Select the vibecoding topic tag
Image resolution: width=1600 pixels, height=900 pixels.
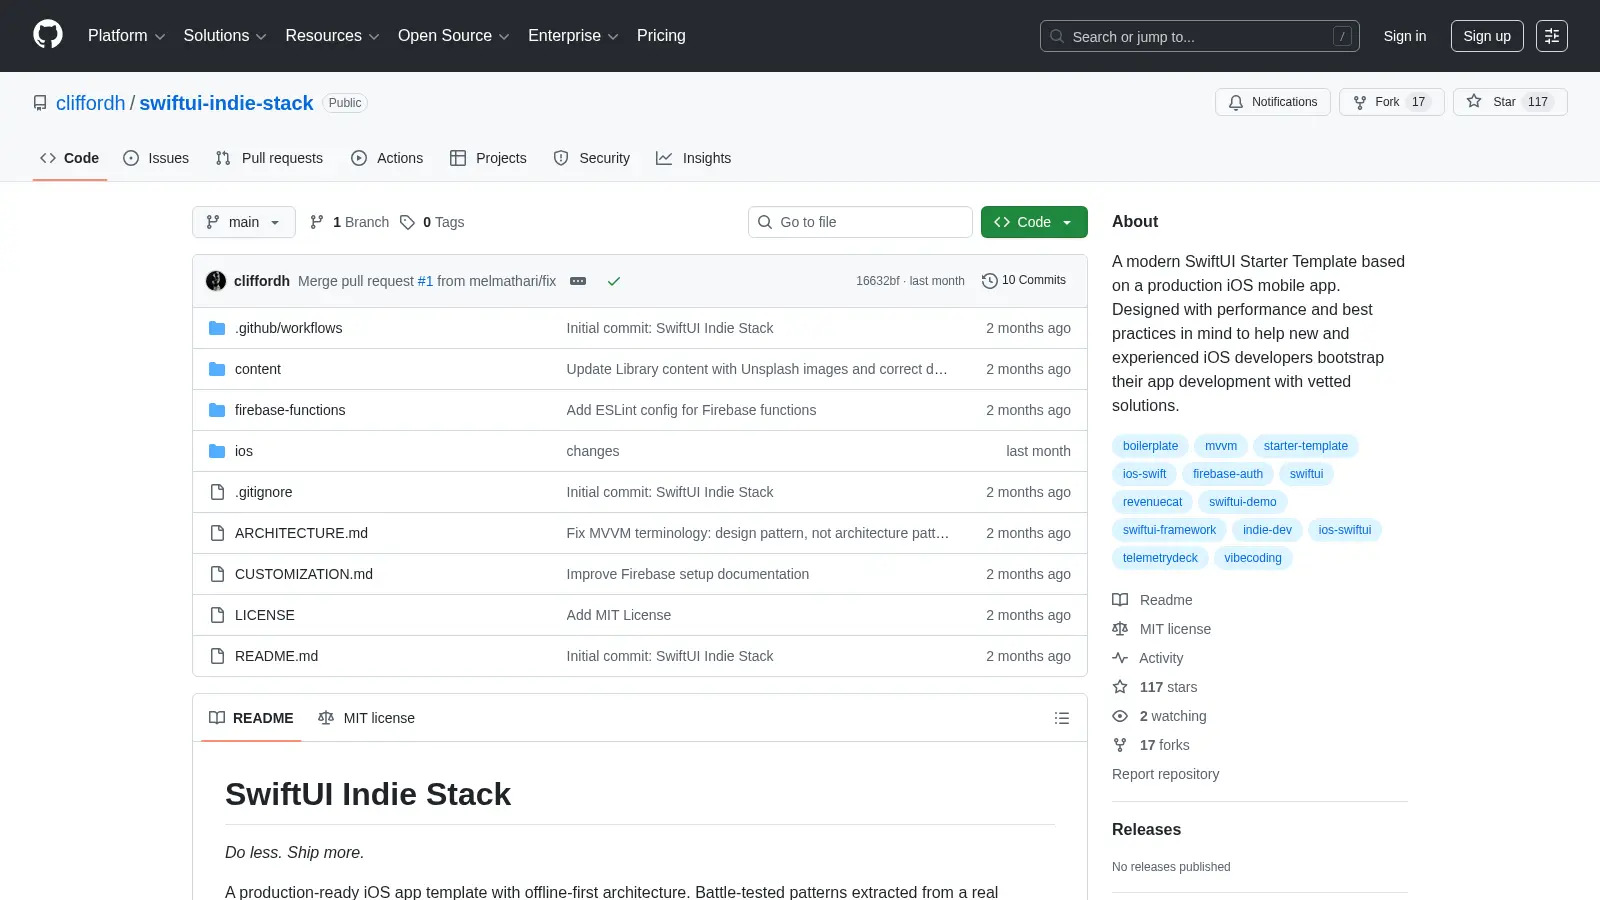tap(1253, 558)
